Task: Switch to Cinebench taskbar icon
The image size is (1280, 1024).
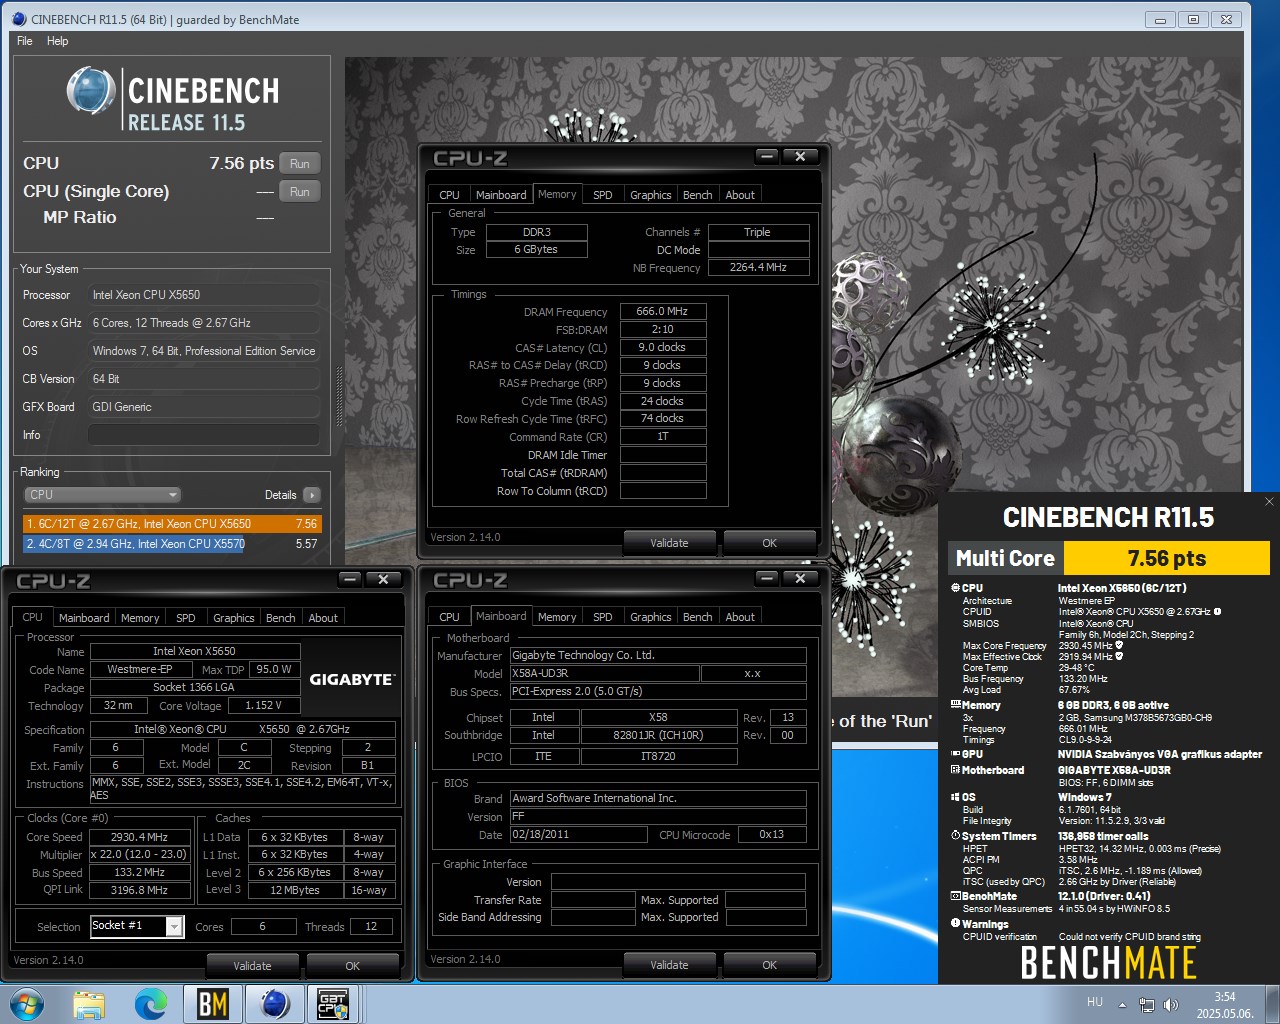Action: (x=274, y=1004)
